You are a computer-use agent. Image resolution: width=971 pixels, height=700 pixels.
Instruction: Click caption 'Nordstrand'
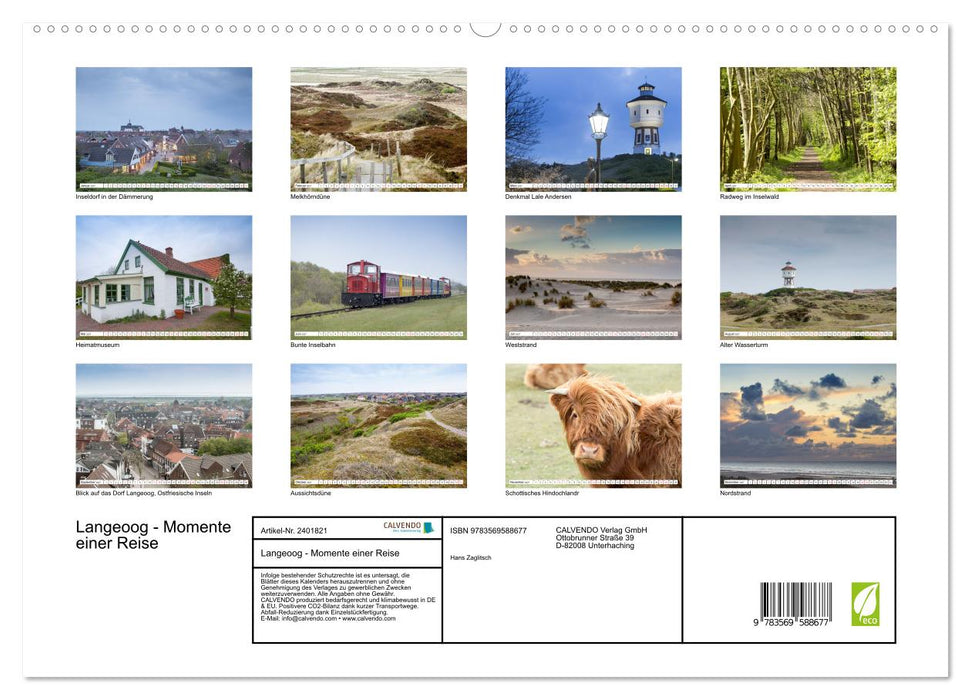point(735,493)
